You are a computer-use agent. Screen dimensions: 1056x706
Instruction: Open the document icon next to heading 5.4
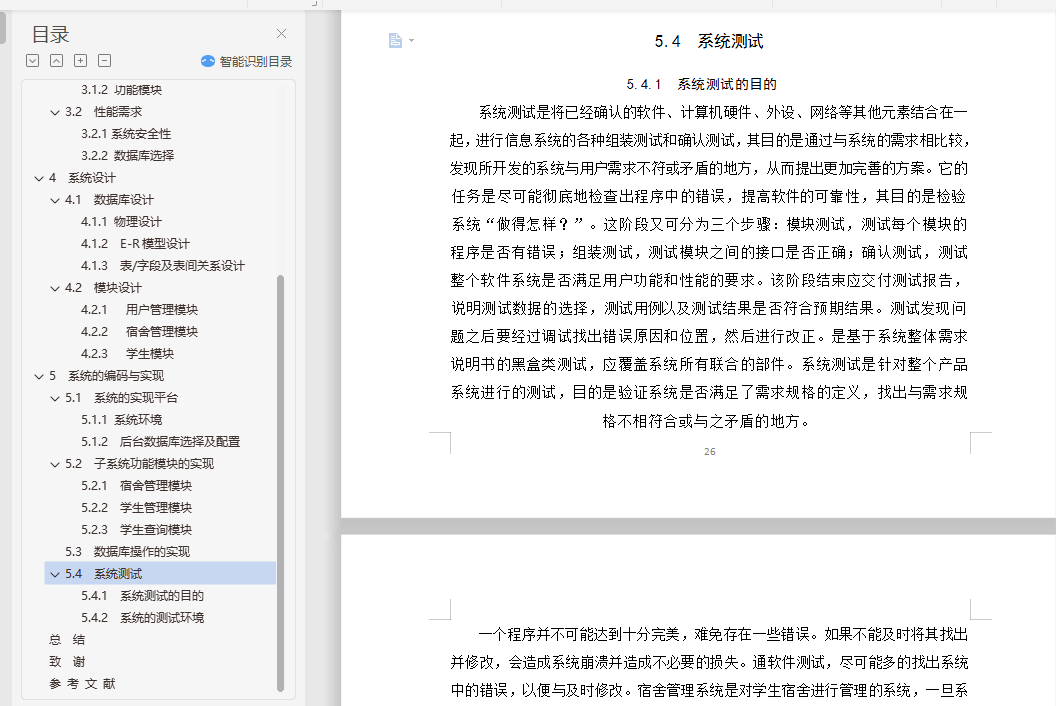(395, 41)
